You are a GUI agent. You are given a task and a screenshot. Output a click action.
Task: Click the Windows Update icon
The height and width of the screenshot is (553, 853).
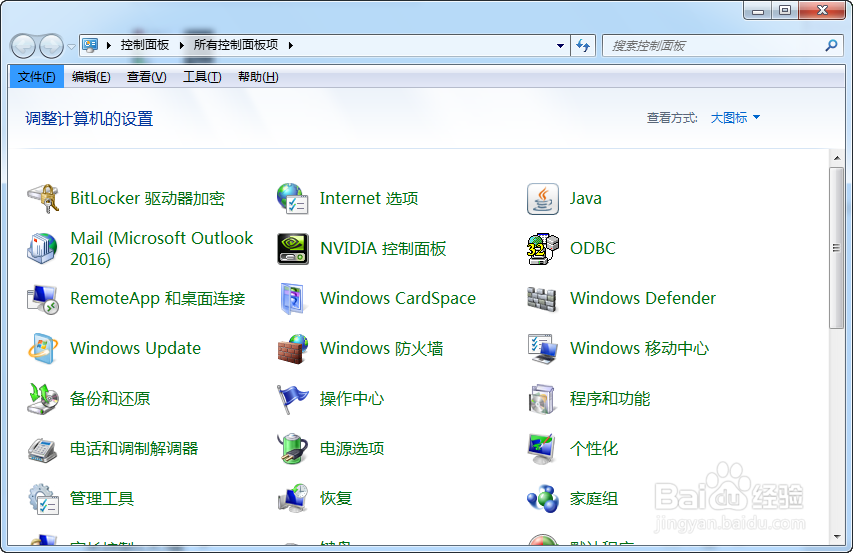(43, 349)
